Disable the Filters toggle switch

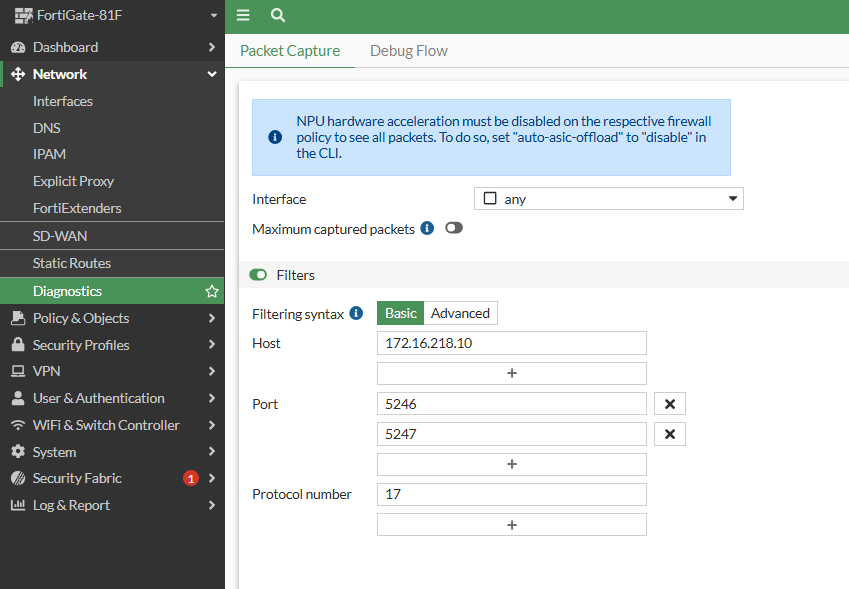pos(259,275)
